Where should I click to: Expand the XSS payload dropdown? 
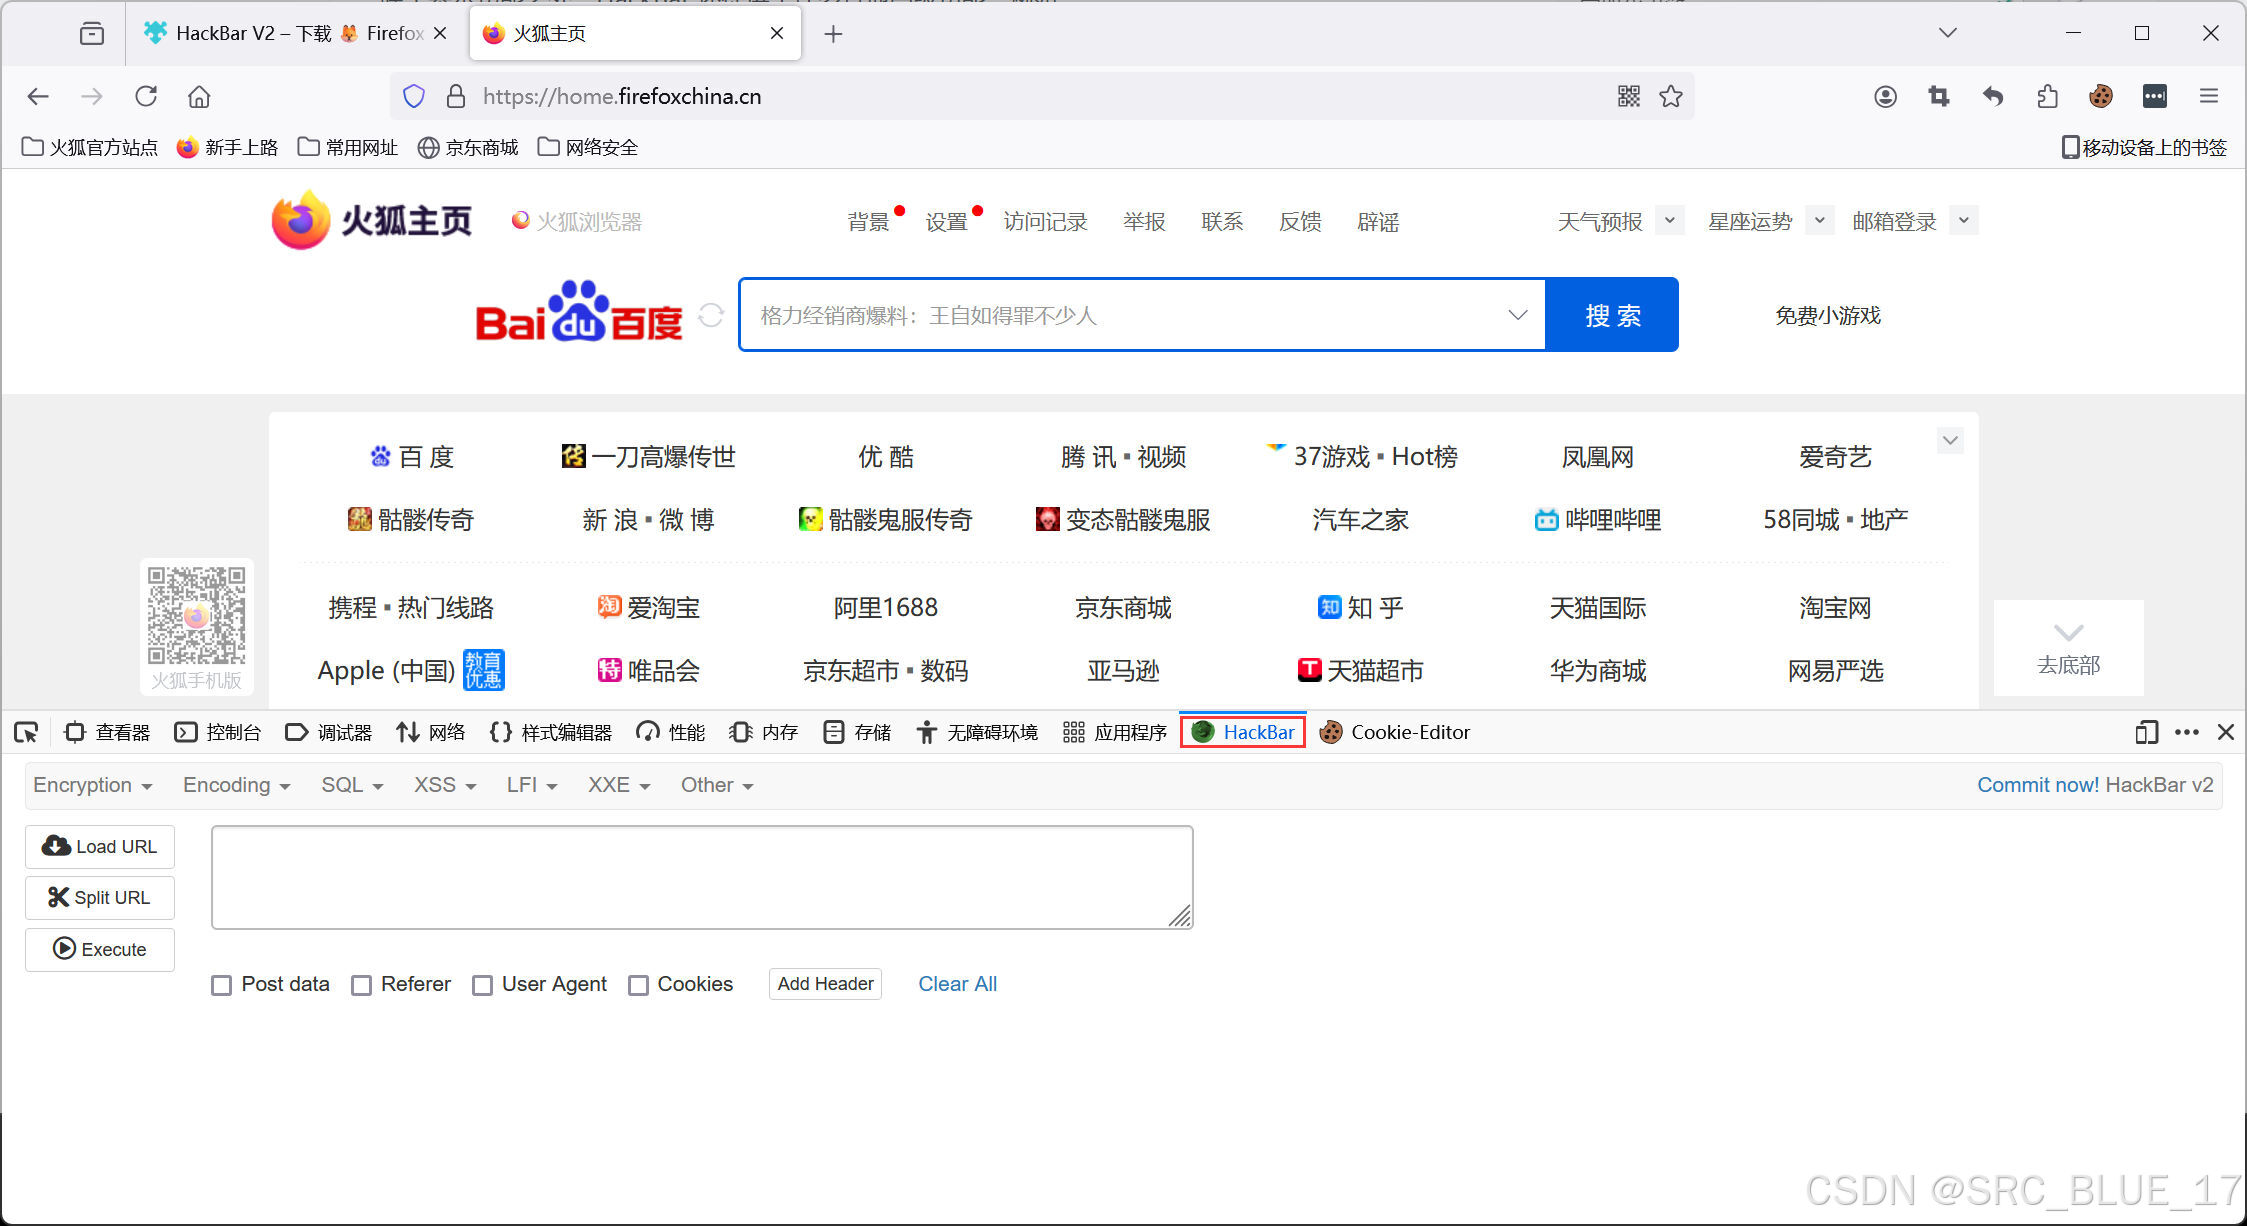tap(445, 785)
